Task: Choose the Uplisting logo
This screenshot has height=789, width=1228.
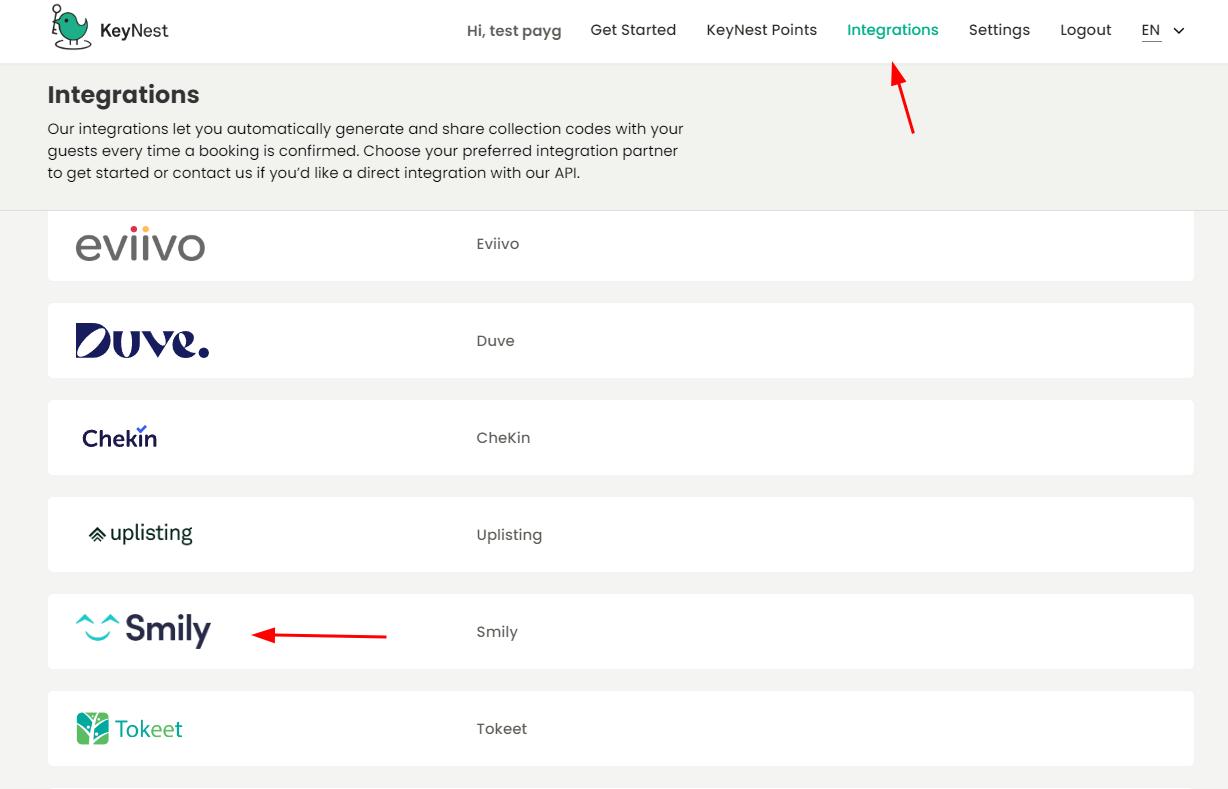Action: (140, 534)
